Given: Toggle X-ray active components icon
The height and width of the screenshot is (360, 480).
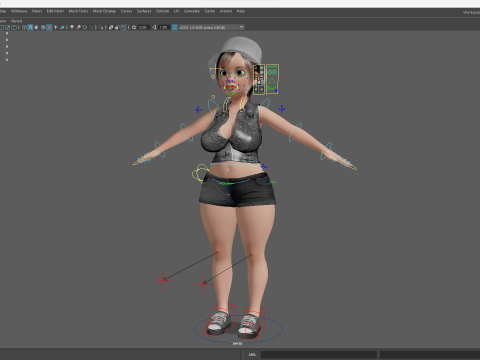Looking at the screenshot, I should coord(117,27).
